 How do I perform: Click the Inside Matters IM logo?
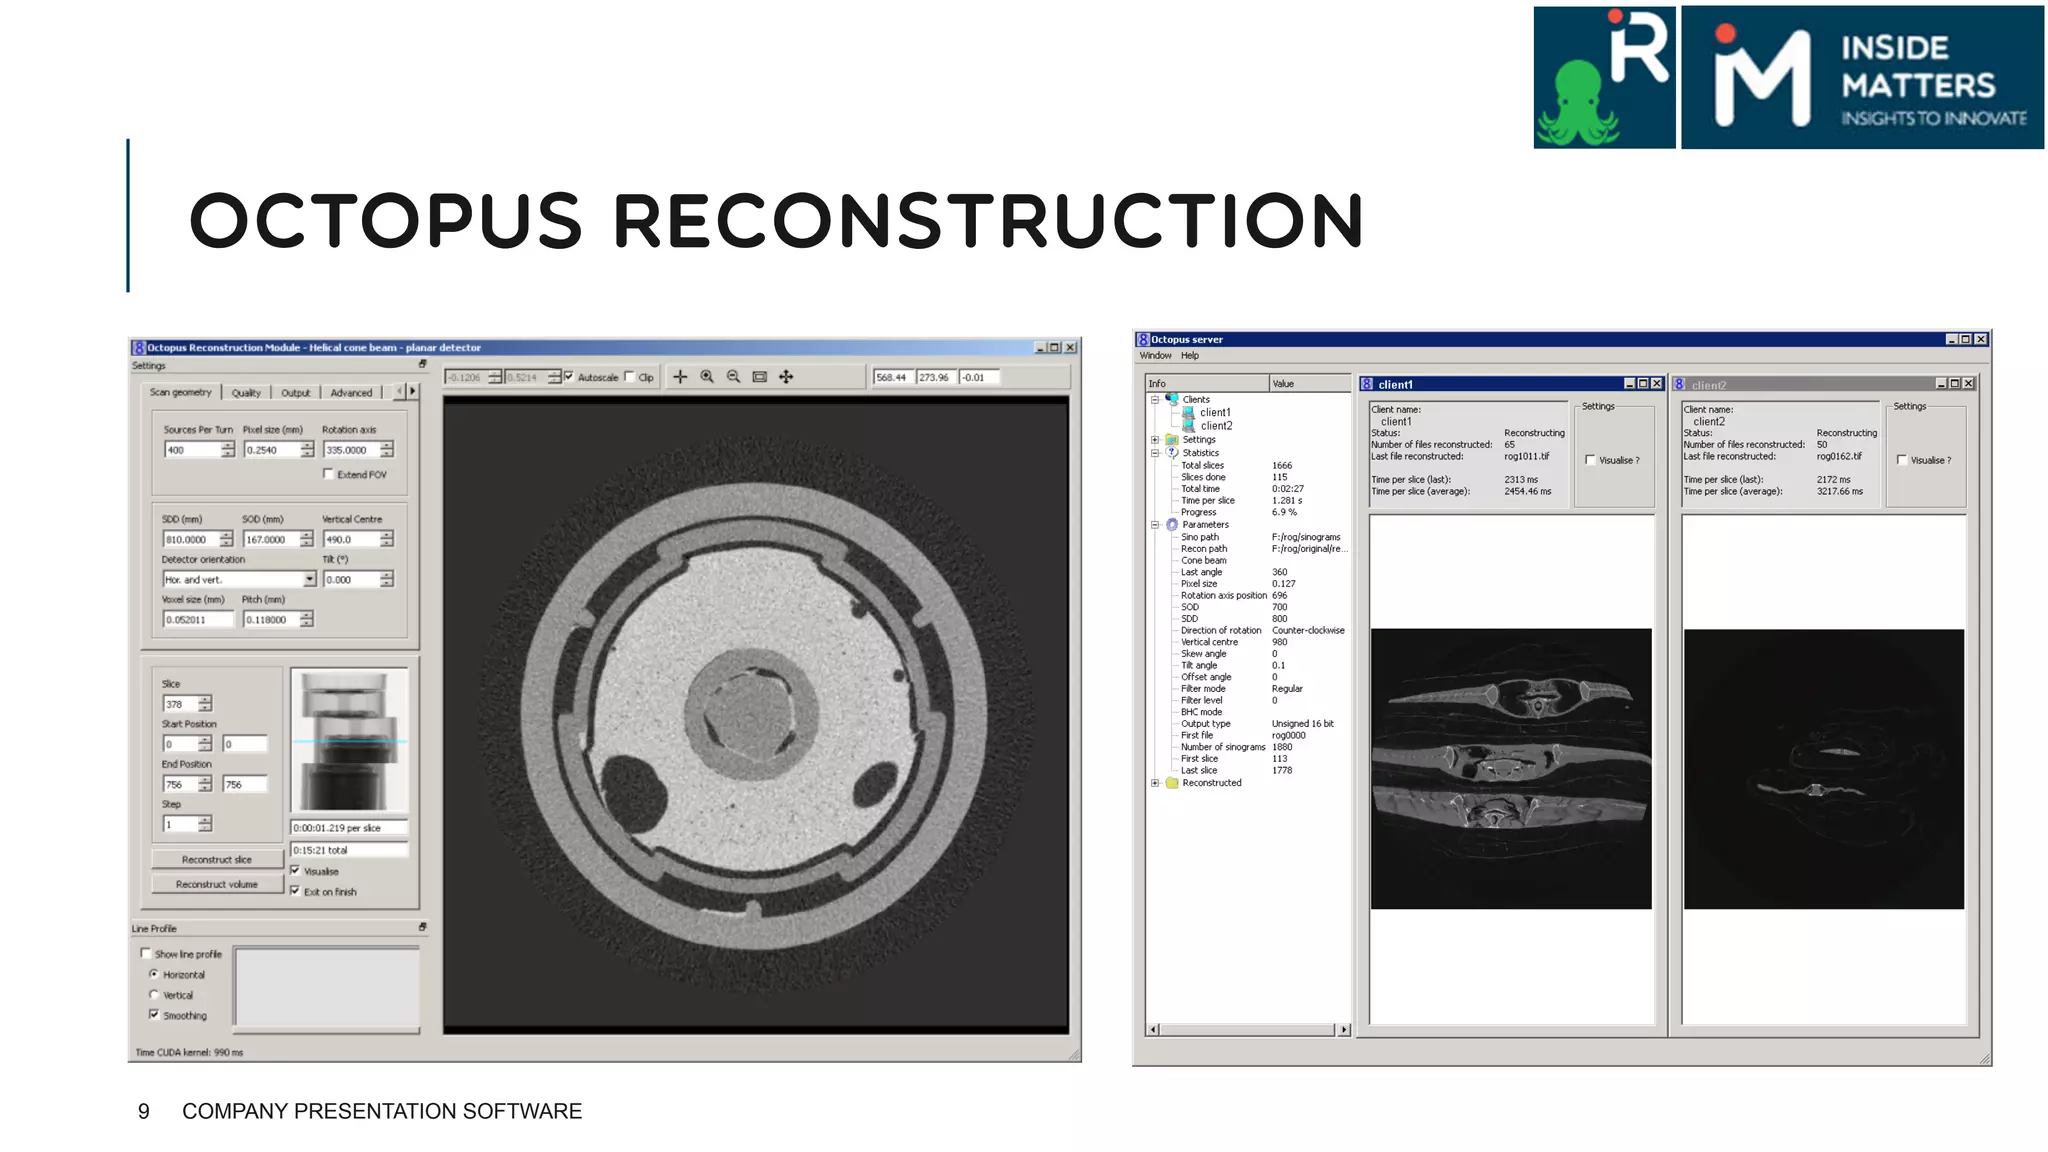tap(1862, 77)
